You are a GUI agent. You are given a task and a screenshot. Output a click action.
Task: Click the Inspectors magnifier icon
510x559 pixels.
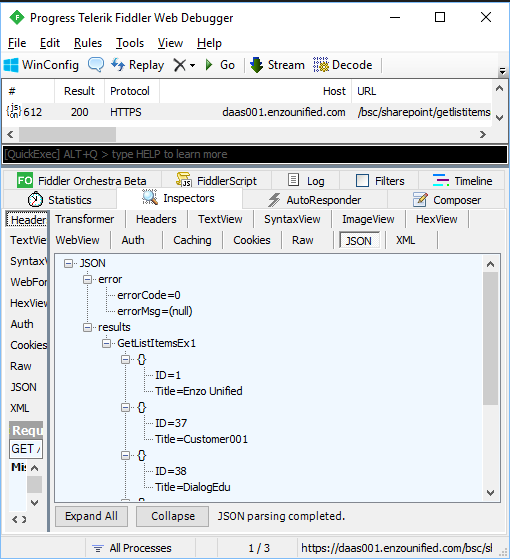[150, 197]
